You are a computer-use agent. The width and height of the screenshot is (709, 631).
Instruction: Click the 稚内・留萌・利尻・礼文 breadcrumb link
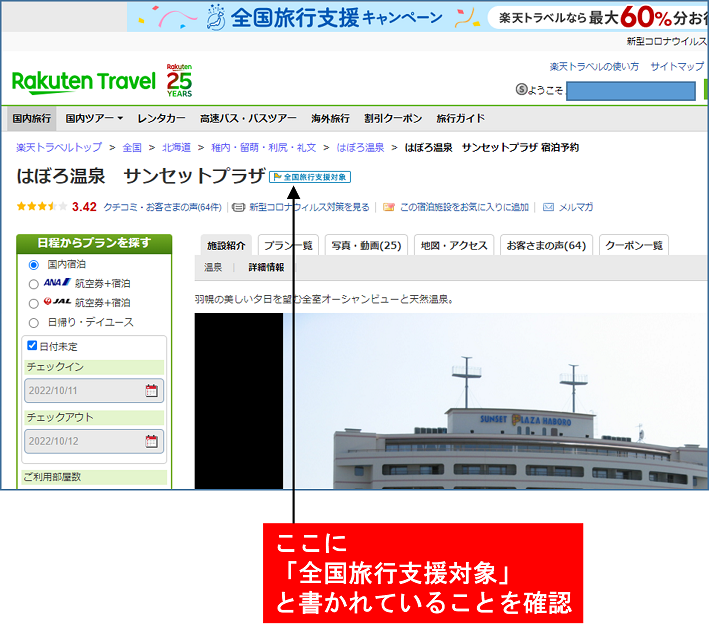coord(264,147)
